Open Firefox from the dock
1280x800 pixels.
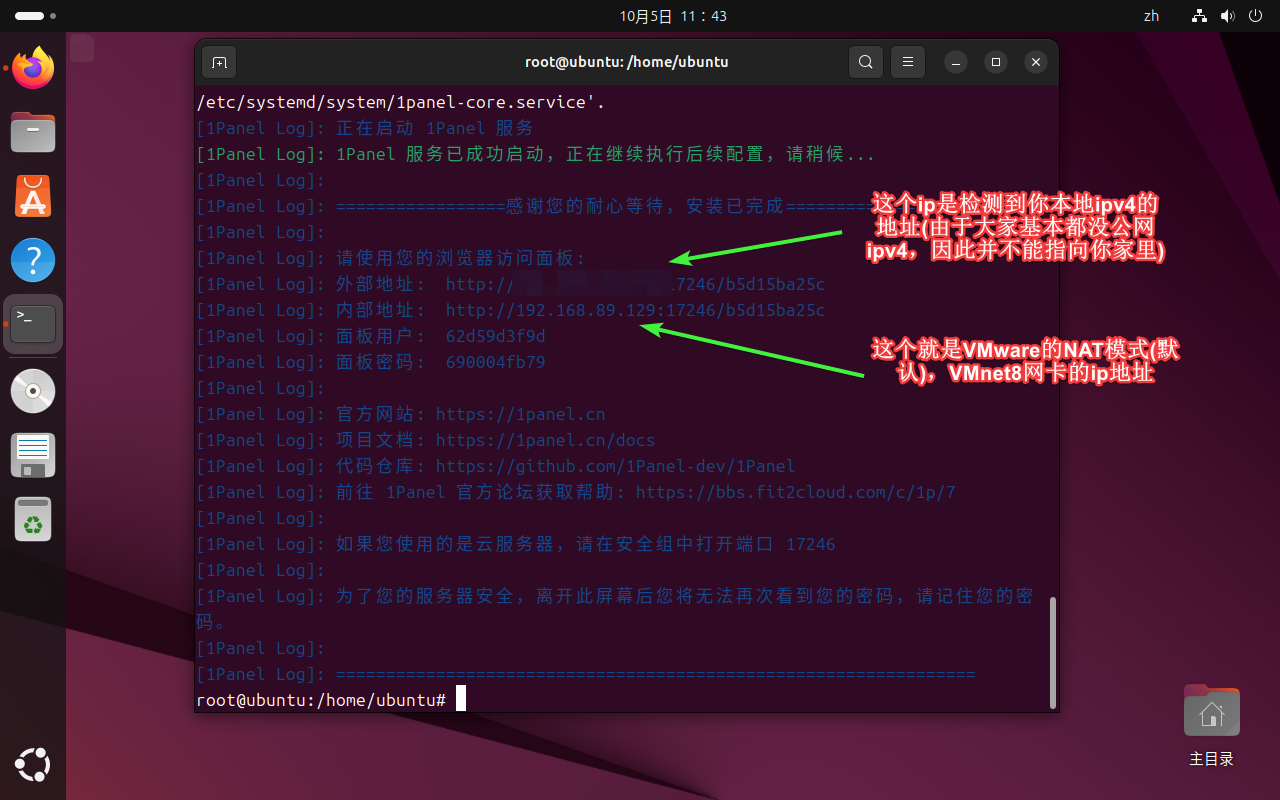point(33,68)
